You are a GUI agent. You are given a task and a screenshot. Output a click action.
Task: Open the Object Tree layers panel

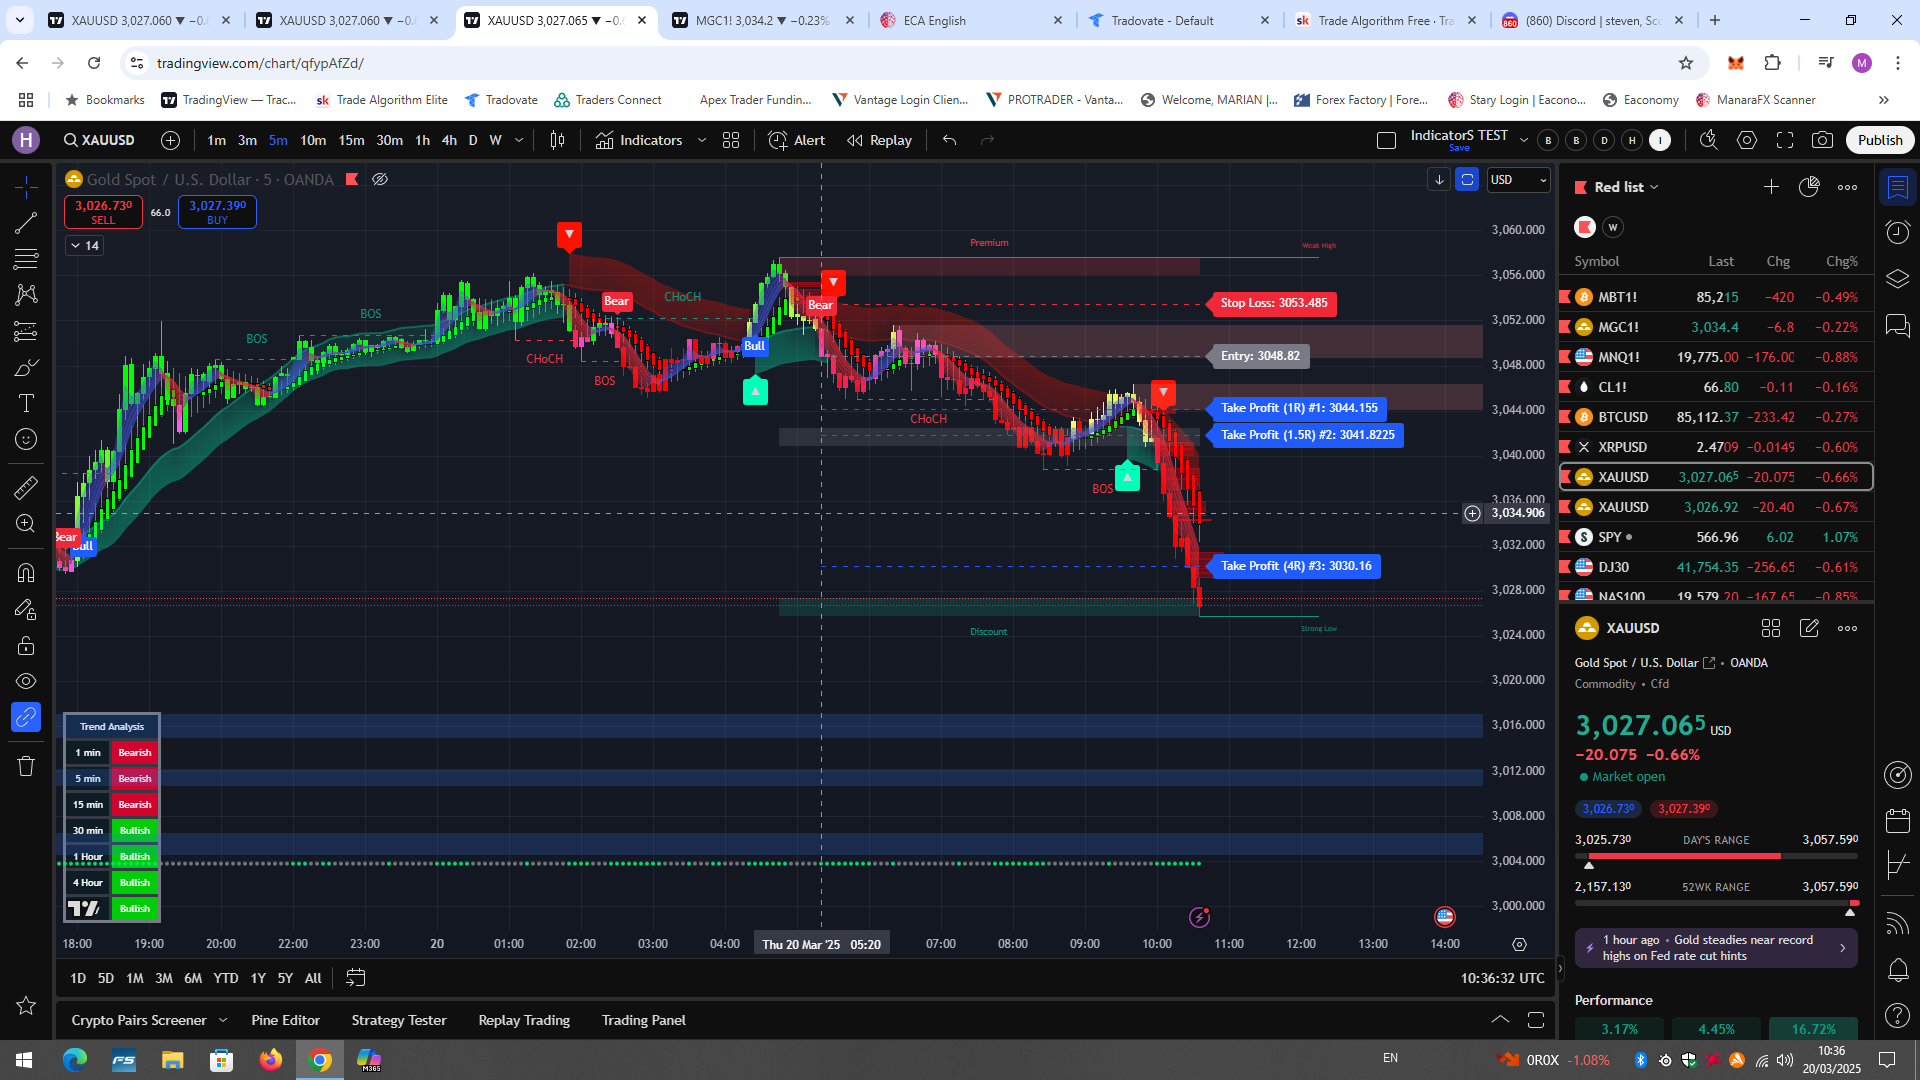coord(1897,278)
